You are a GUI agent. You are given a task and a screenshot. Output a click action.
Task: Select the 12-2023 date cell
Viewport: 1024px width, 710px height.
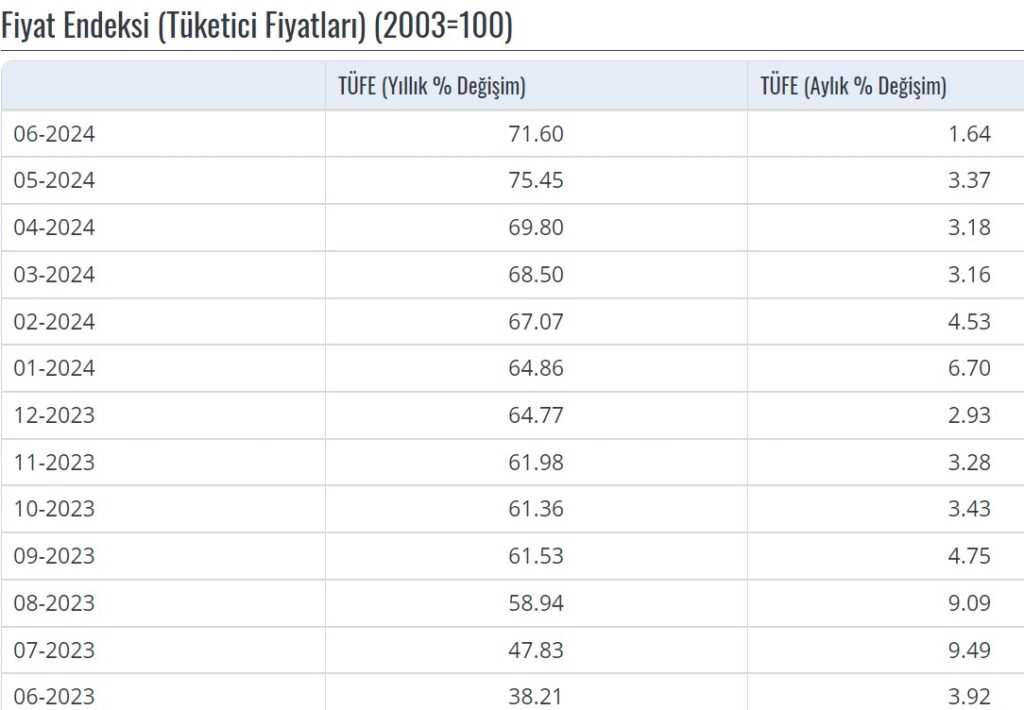pyautogui.click(x=54, y=416)
